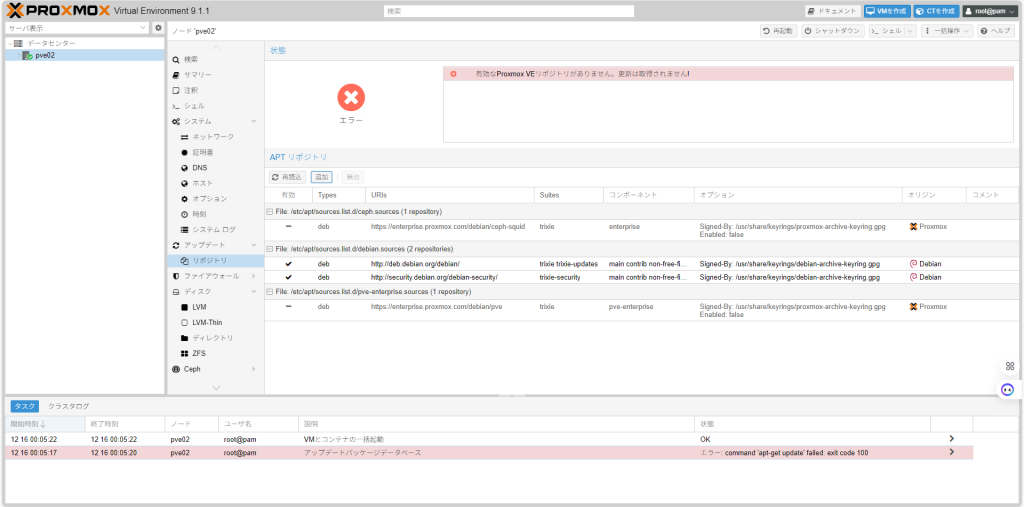Switch to the Cluster log (クラスタログ) tab
The height and width of the screenshot is (507, 1024).
(69, 406)
